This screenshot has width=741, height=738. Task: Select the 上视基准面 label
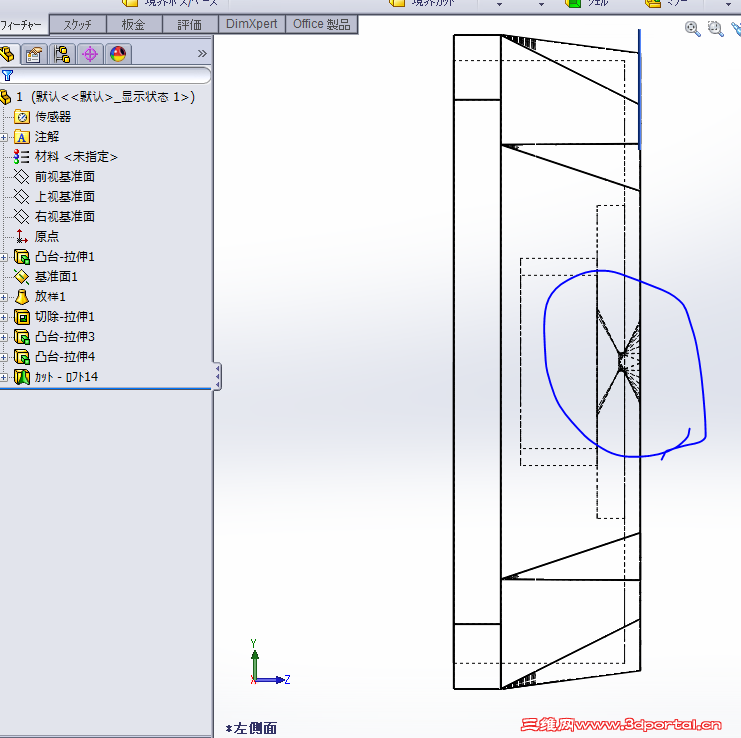[x=65, y=196]
